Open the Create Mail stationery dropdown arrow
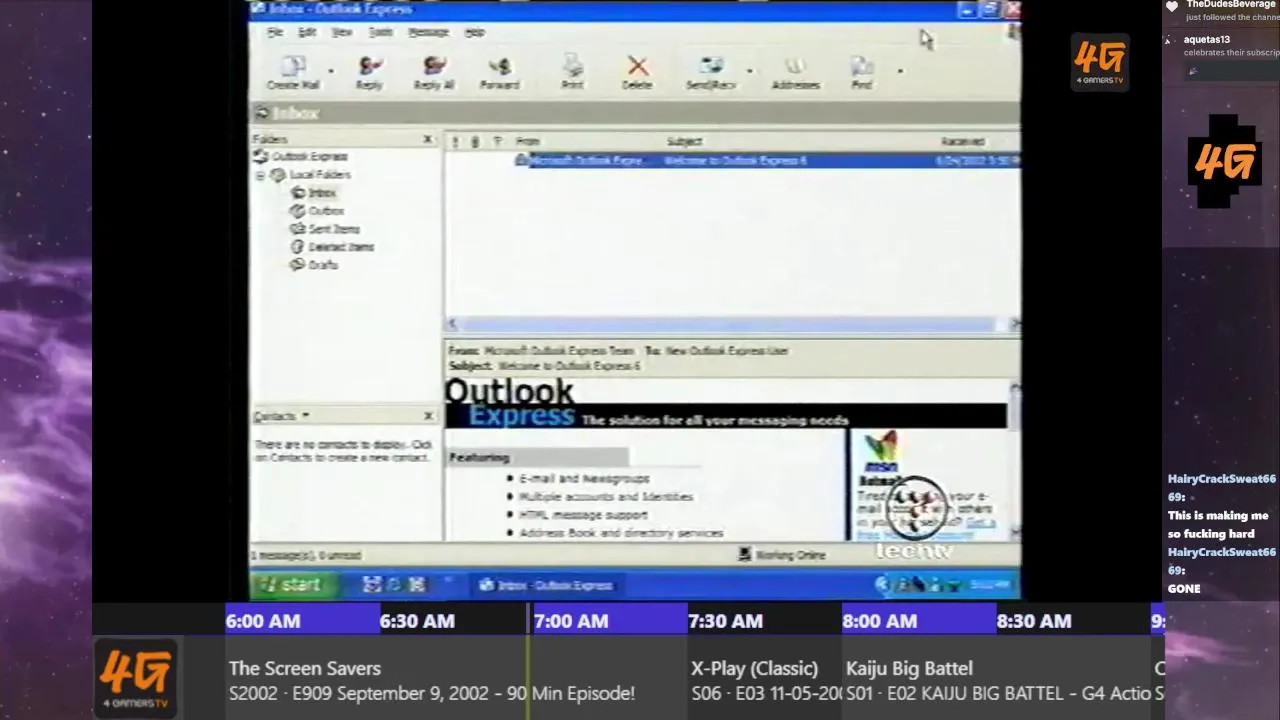 pos(331,72)
